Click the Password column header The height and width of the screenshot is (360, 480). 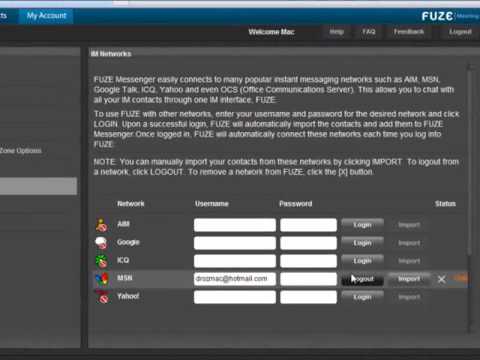[295, 204]
